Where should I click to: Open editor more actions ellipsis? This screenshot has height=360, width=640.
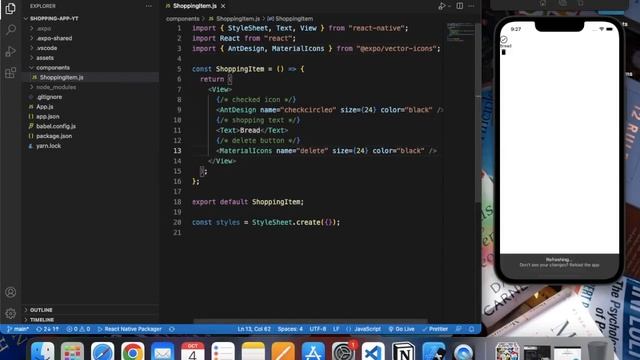pyautogui.click(x=471, y=6)
